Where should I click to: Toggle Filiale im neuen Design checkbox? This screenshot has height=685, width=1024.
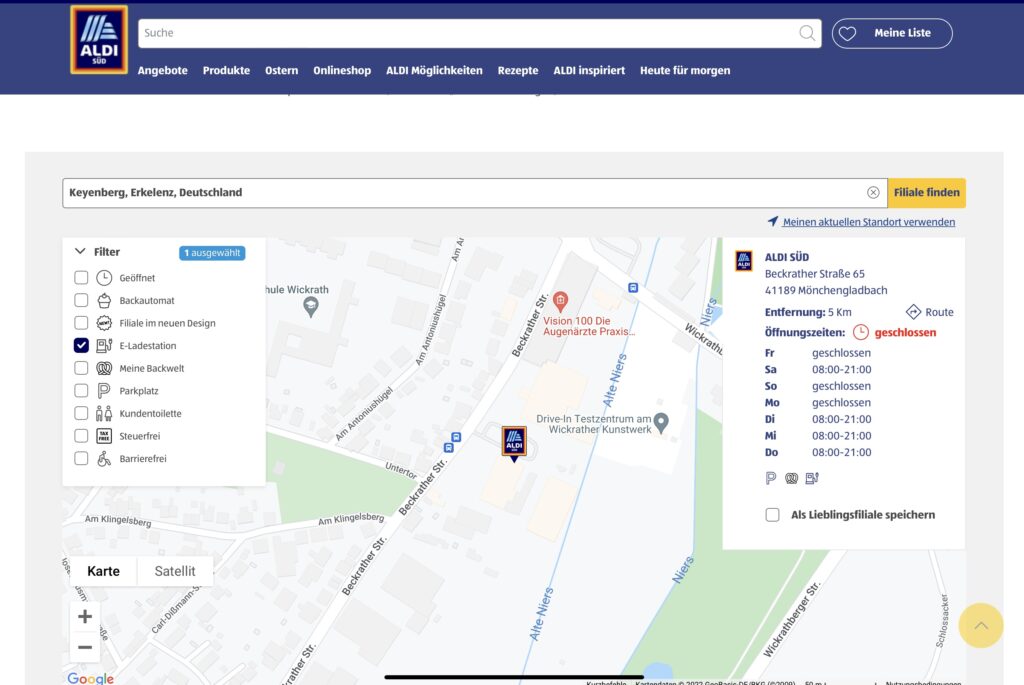point(81,323)
